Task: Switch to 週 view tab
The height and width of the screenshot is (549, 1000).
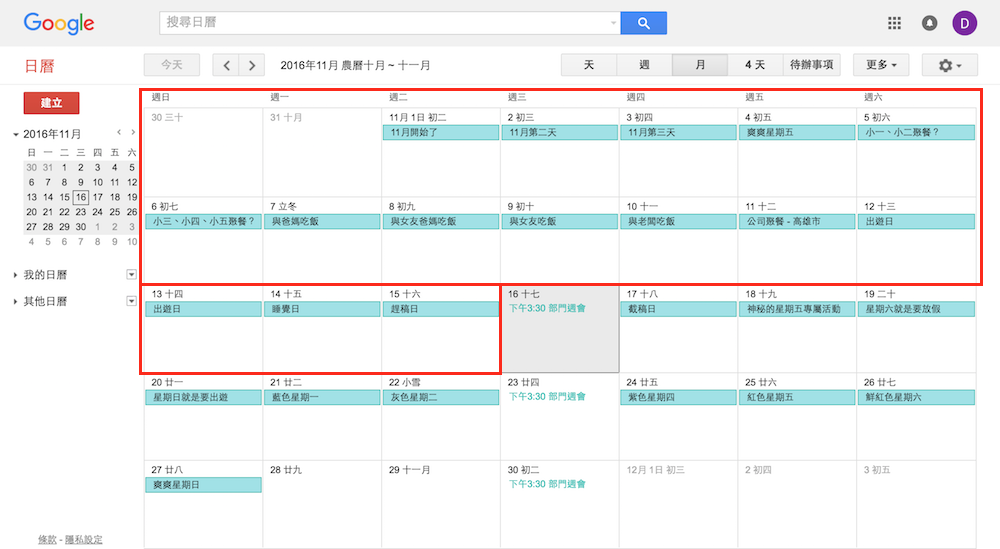Action: [644, 65]
